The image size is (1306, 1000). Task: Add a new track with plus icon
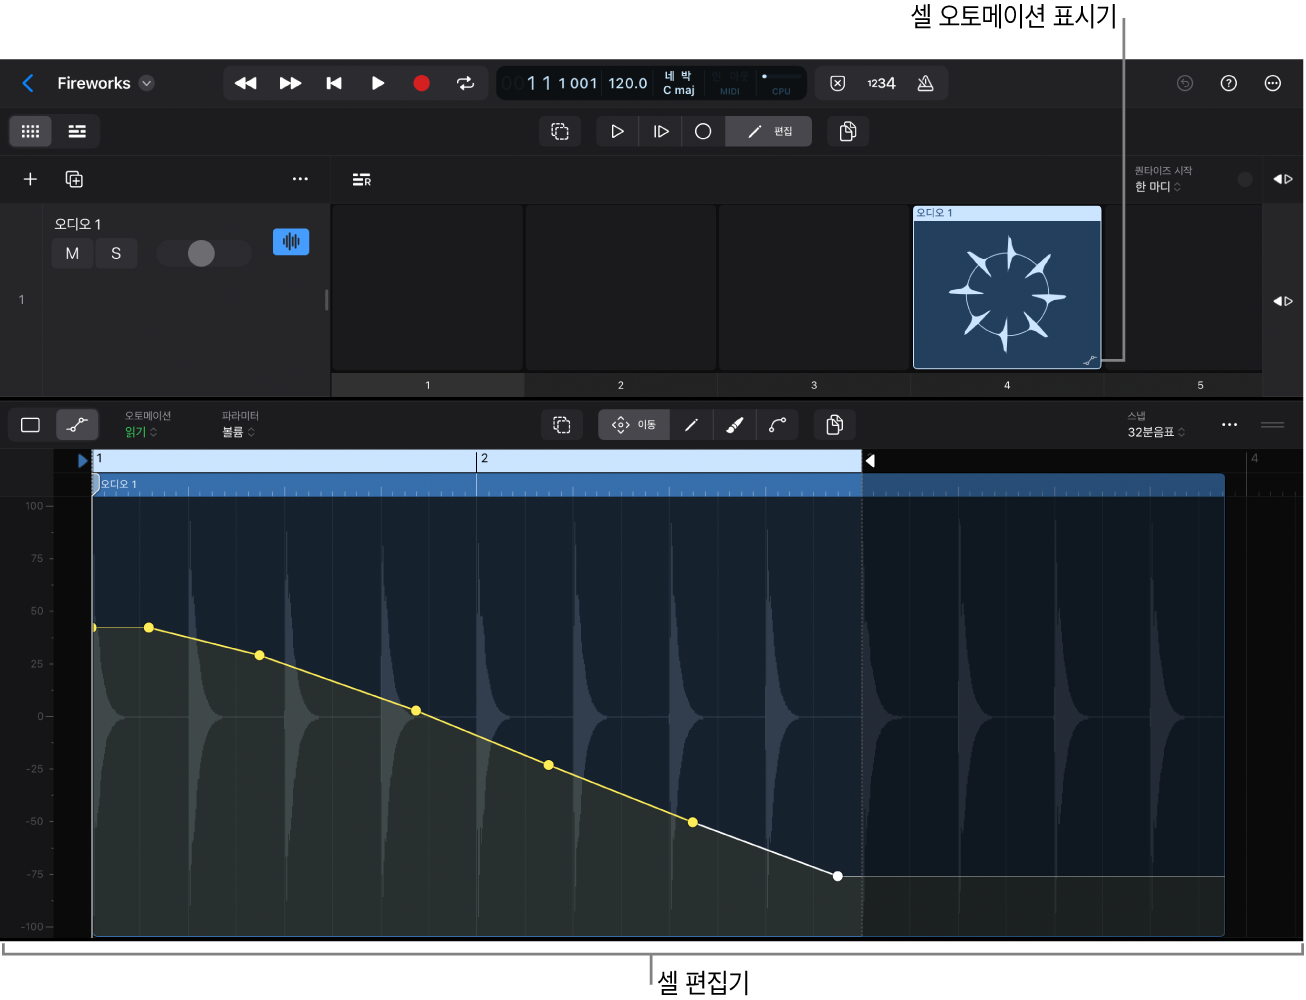coord(30,179)
